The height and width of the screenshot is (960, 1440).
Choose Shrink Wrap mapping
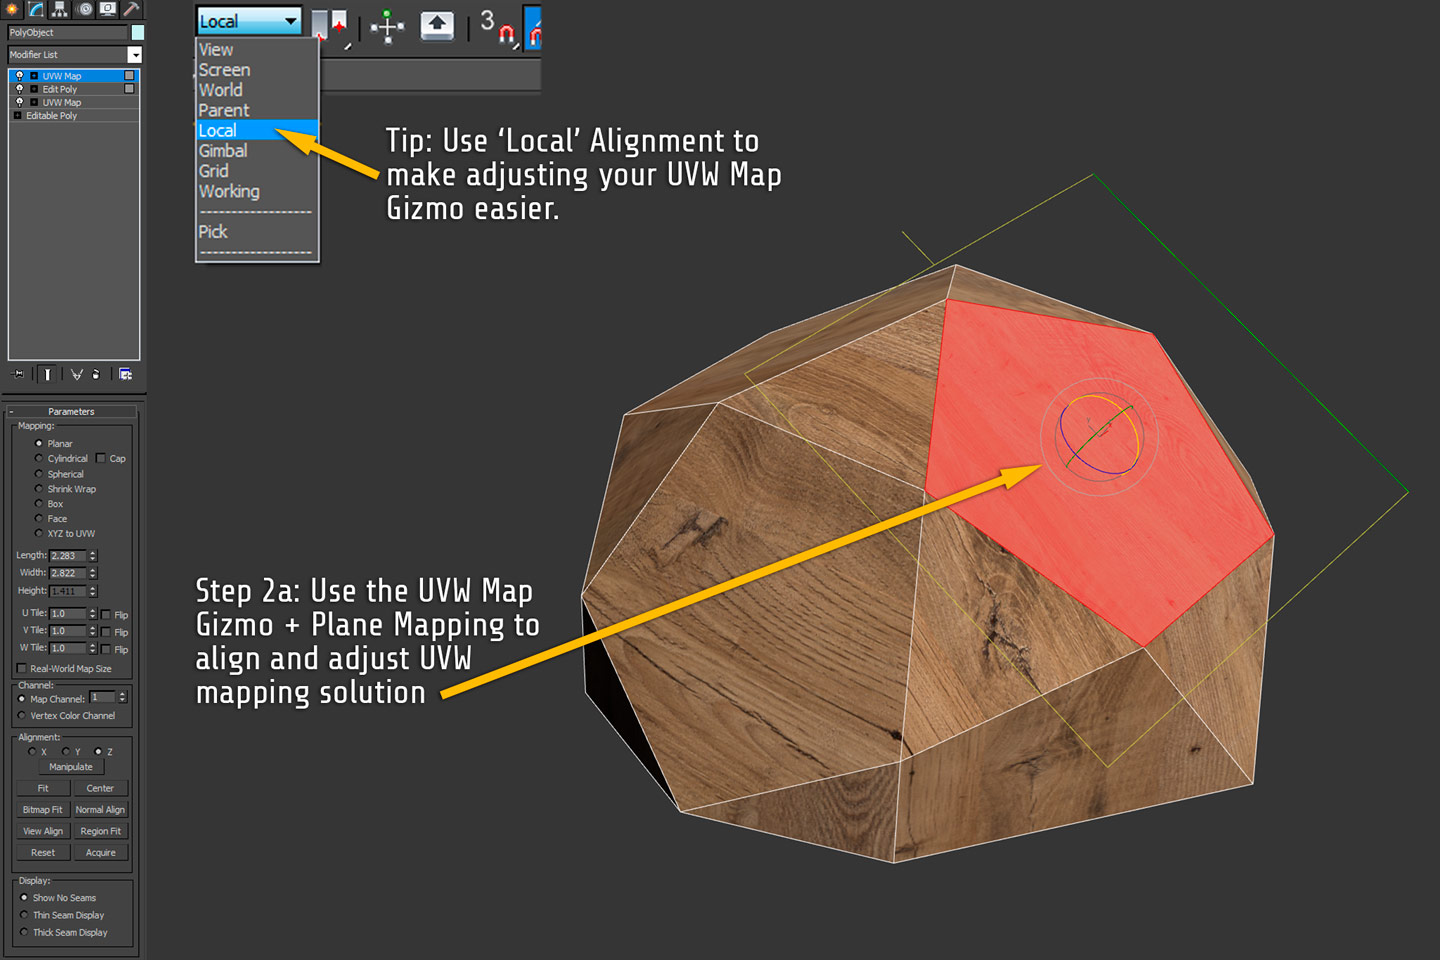coord(39,489)
